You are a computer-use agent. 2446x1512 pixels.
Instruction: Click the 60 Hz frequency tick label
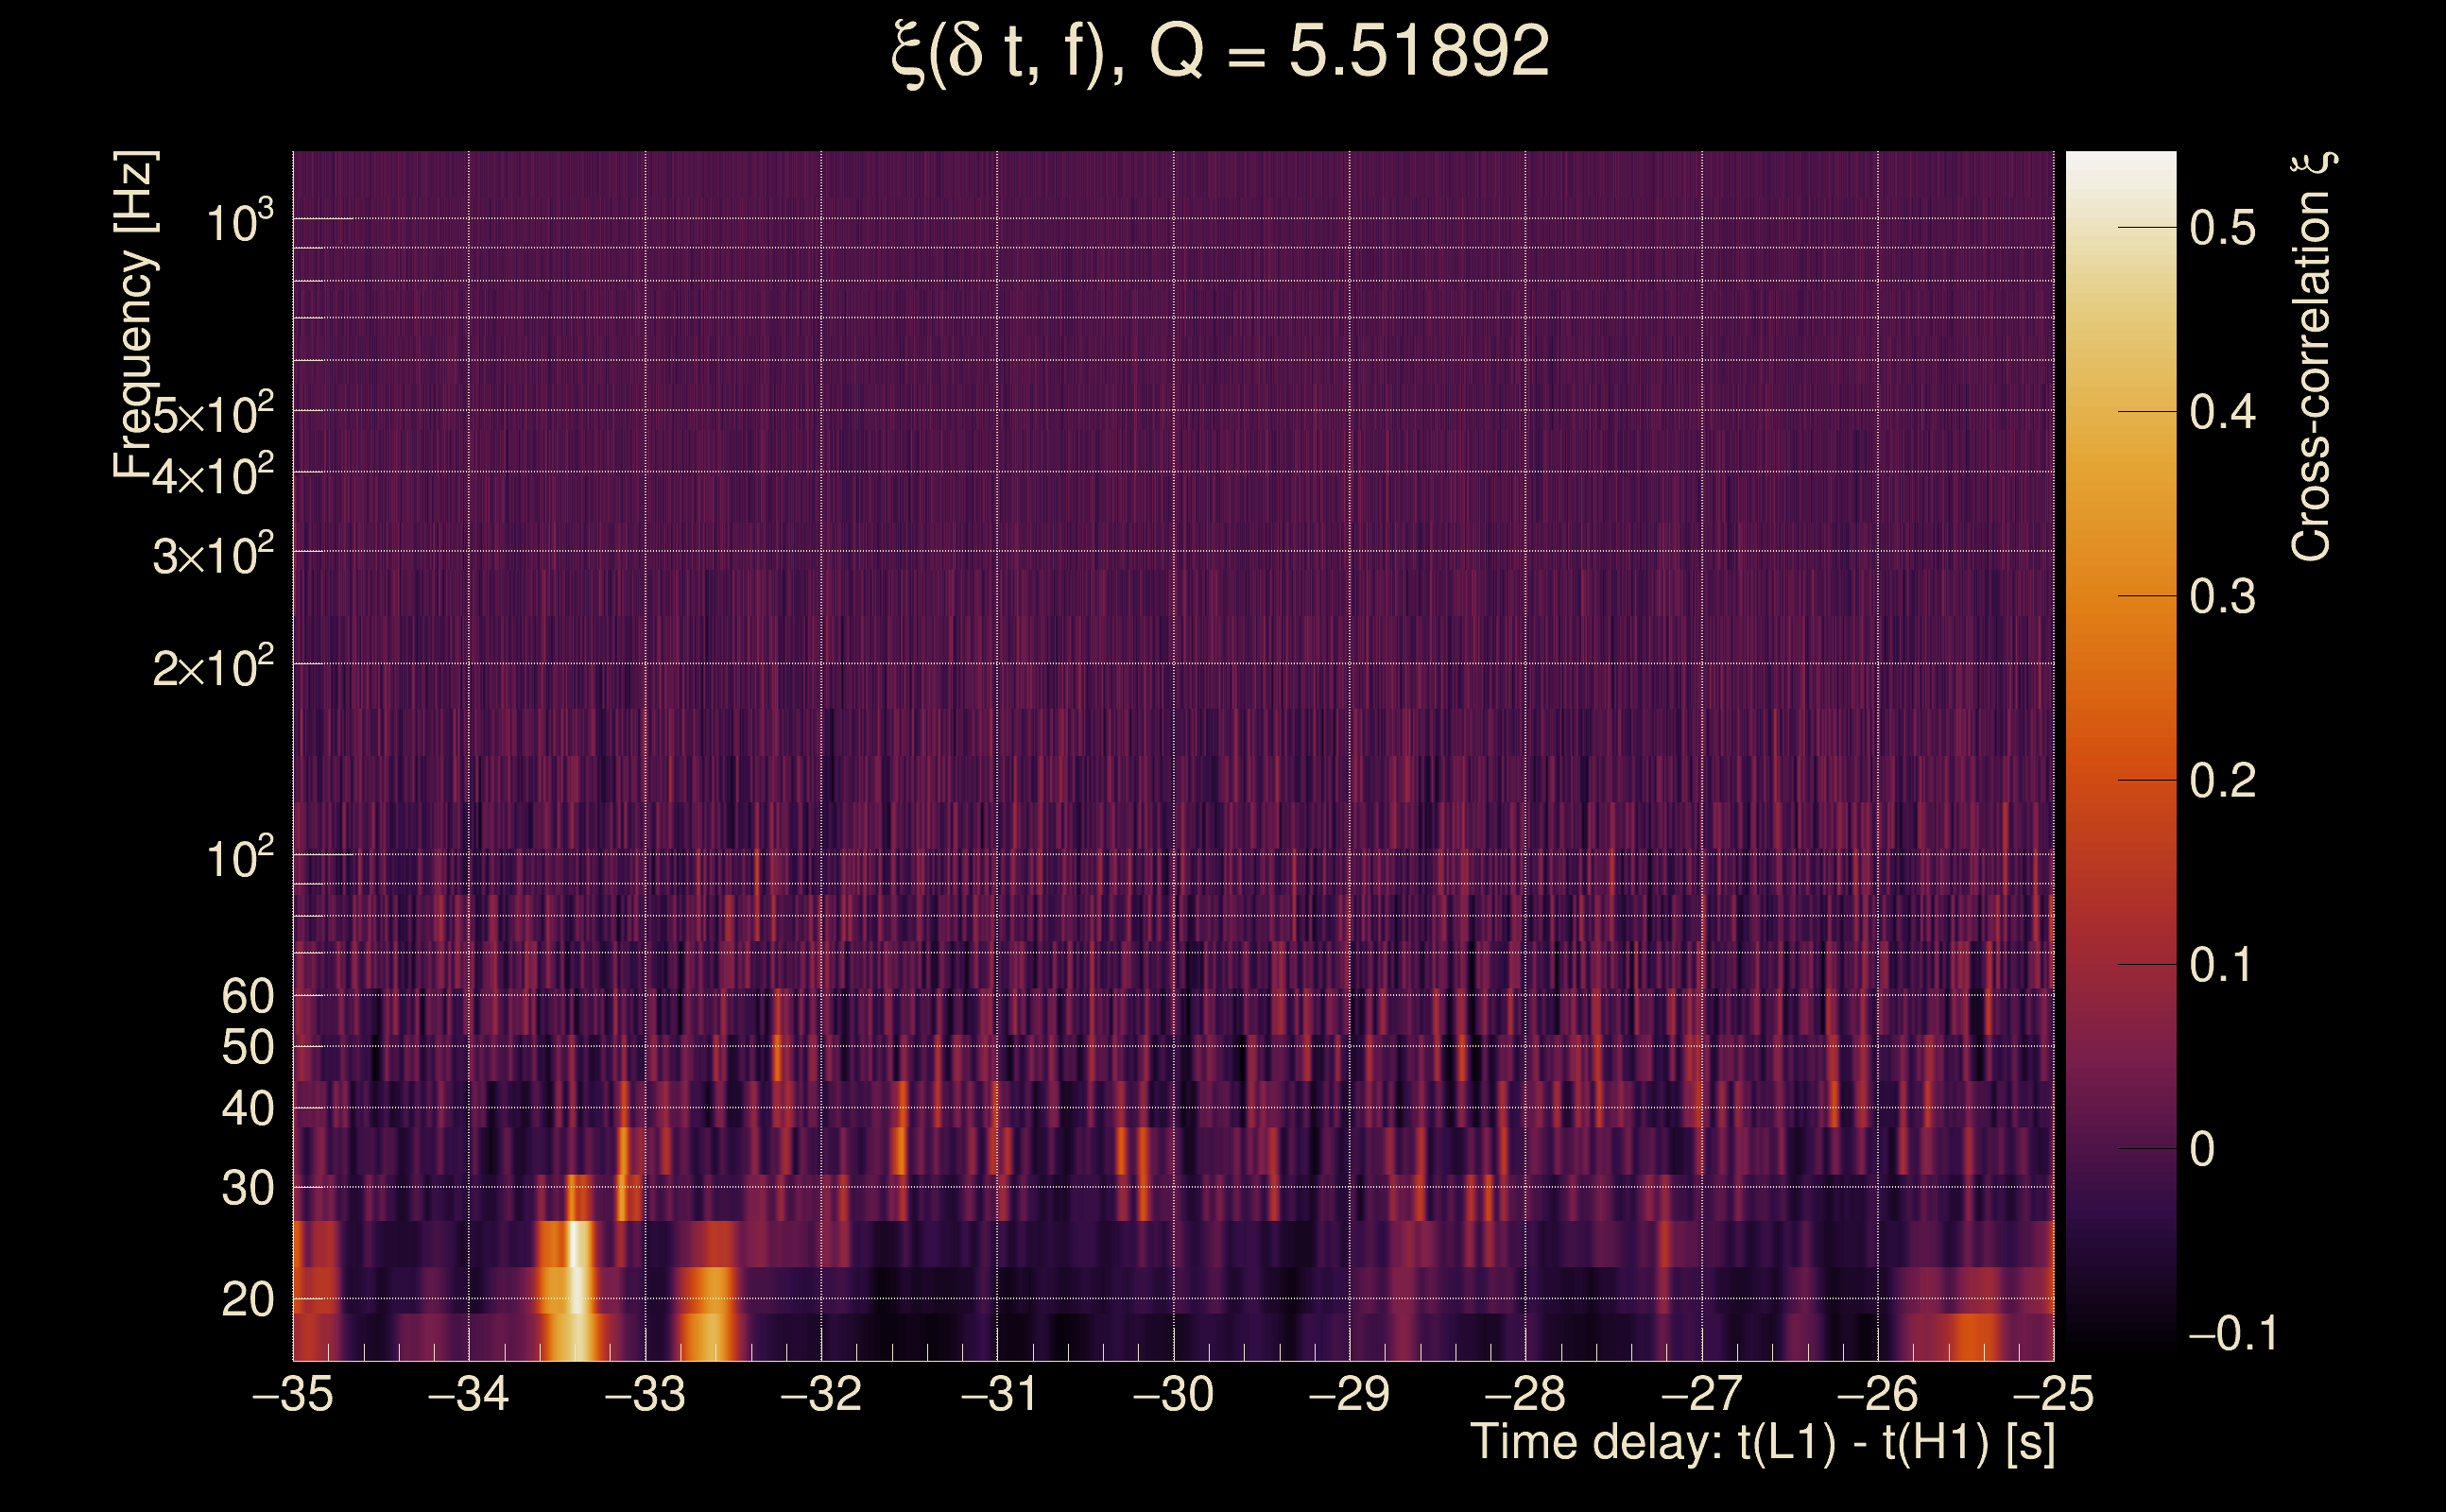247,996
